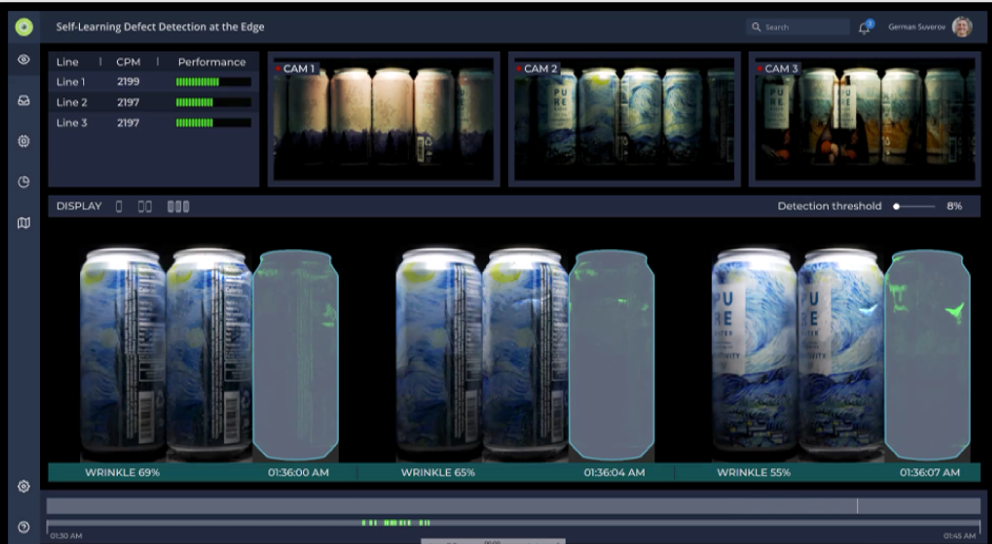Click the 01:36:04 AM timestamp
This screenshot has width=992, height=544.
[x=614, y=473]
